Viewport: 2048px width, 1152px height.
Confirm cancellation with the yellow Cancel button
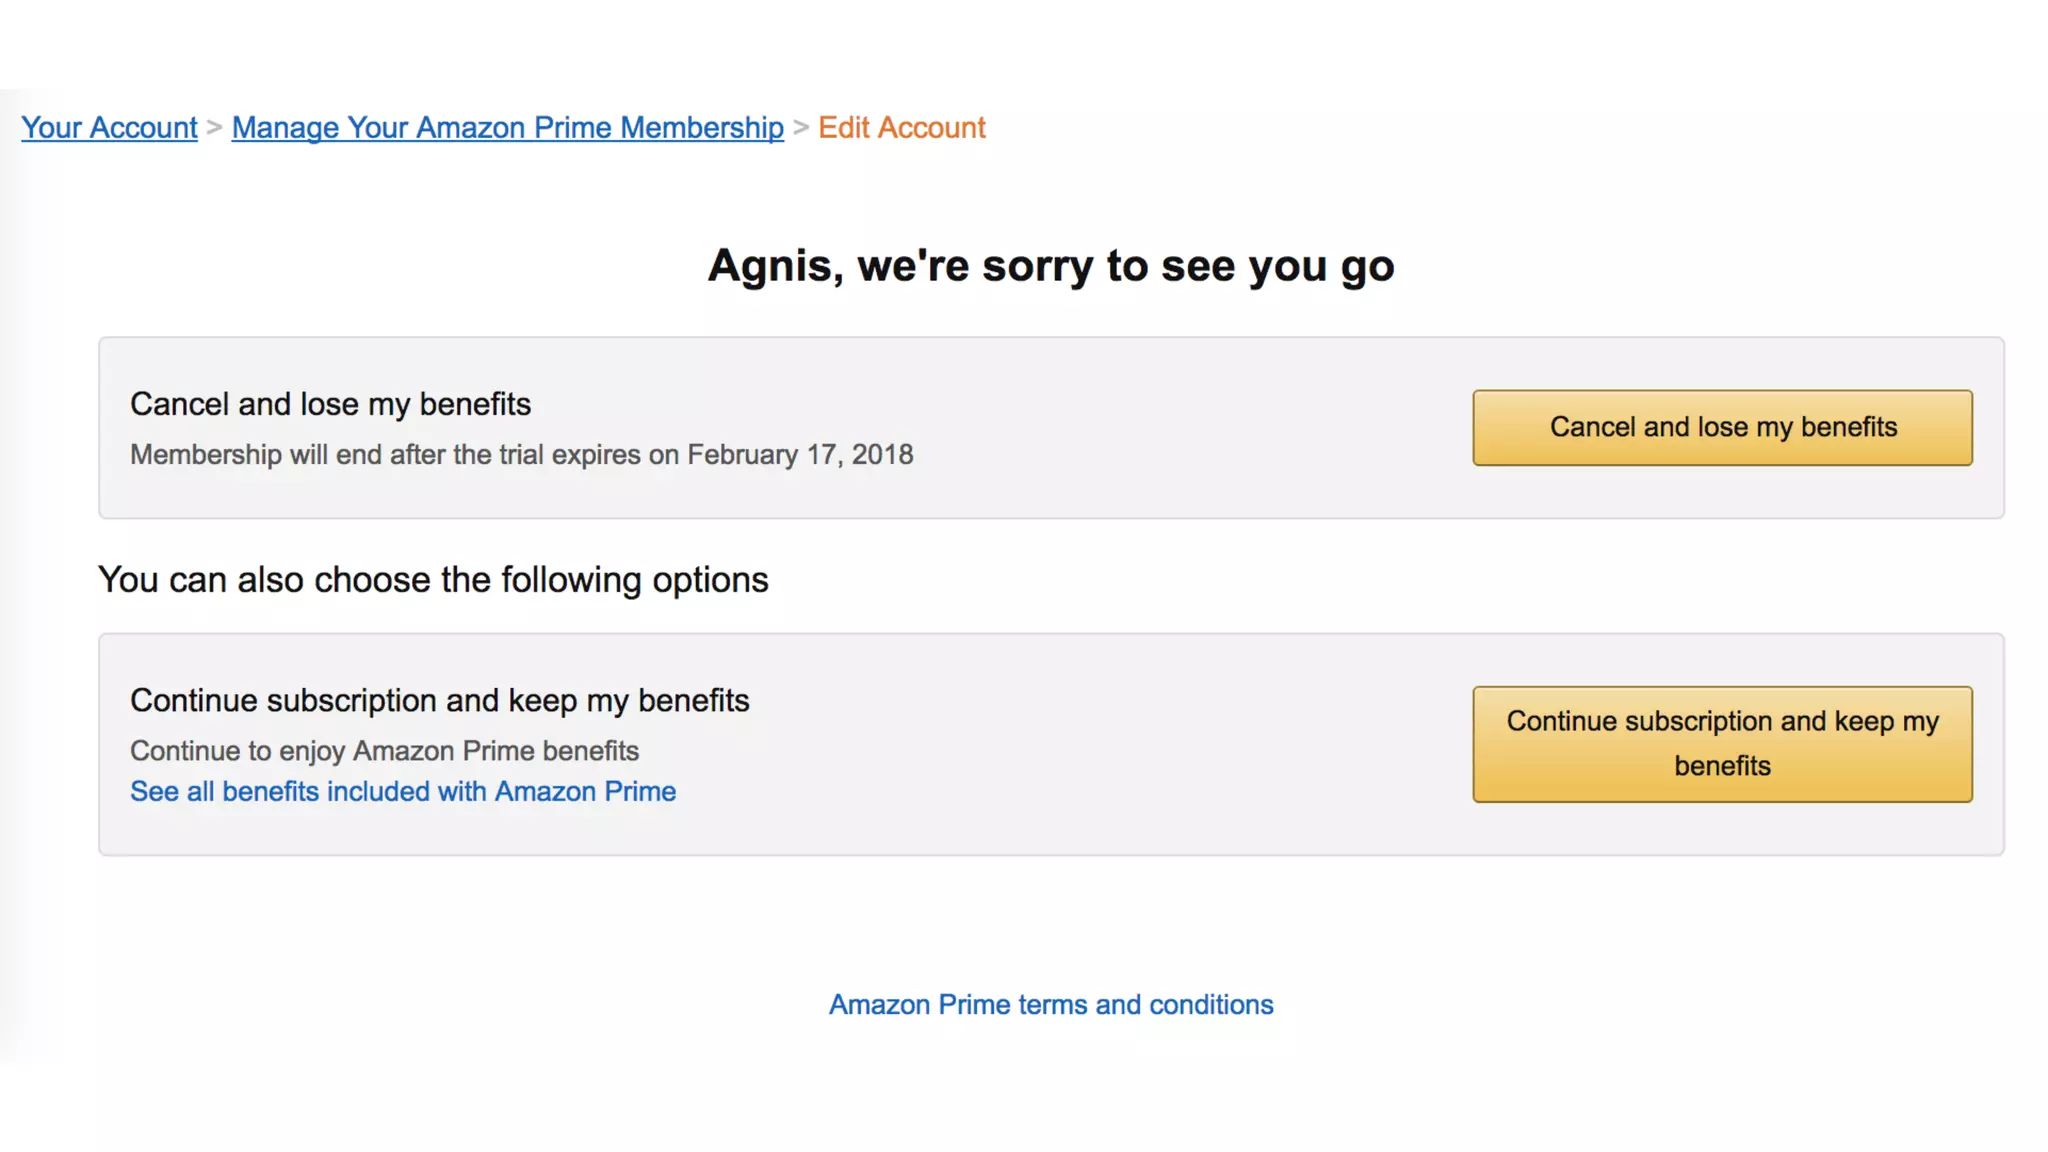[x=1722, y=428]
